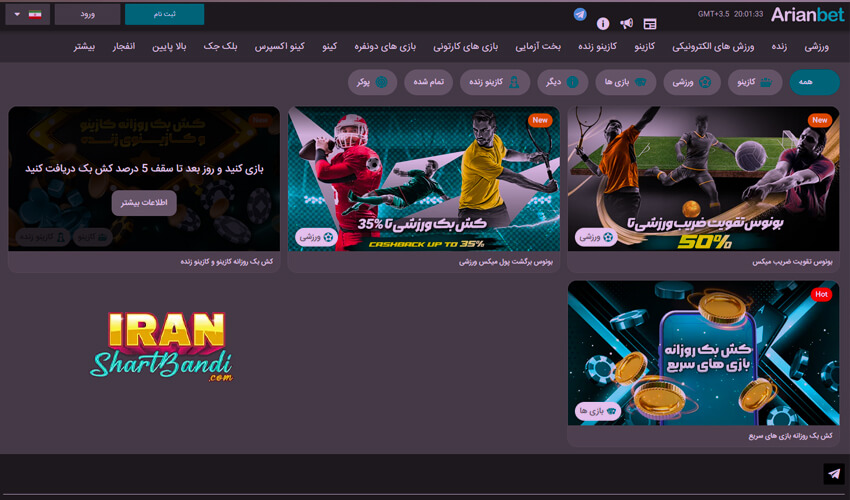Open ورزش های الکترونیکی menu item
This screenshot has height=500, width=850.
(713, 47)
